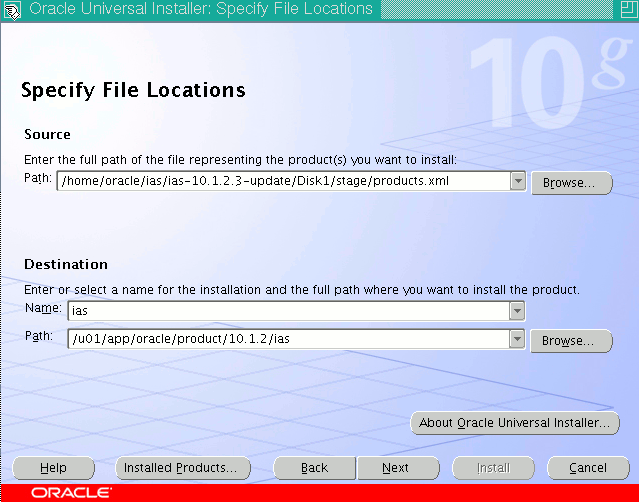Click the window title bar text

(x=201, y=9)
